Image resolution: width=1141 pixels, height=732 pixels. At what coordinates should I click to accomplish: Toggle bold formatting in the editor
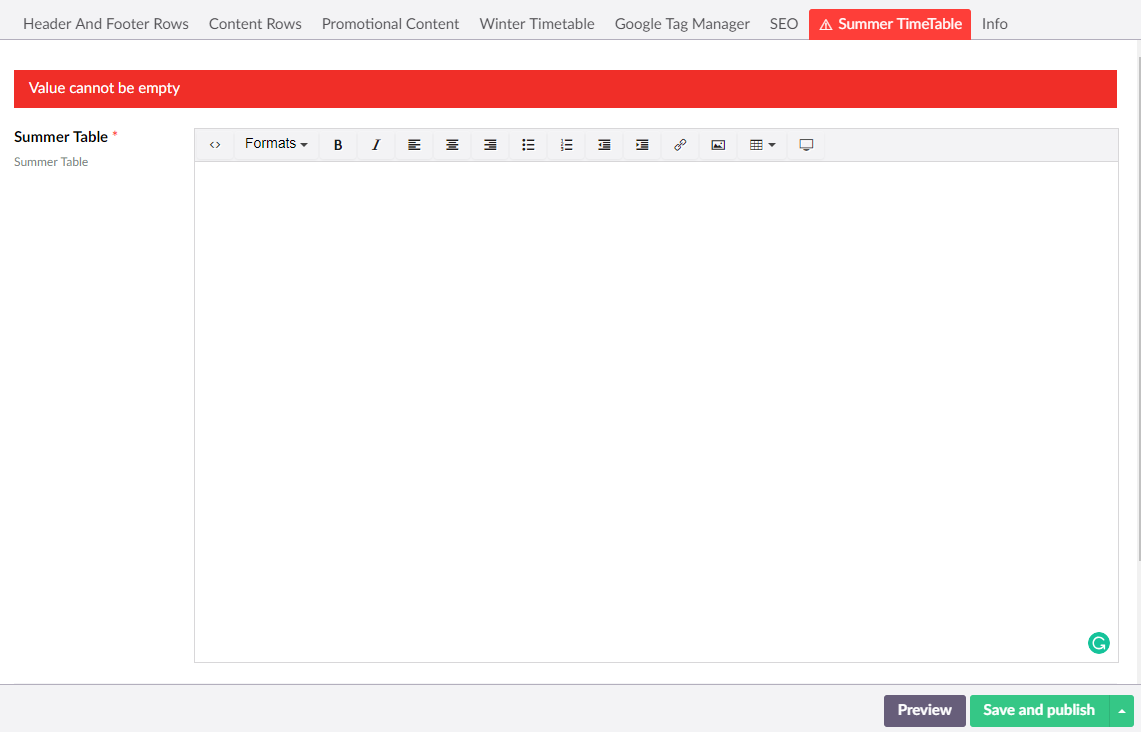tap(338, 145)
